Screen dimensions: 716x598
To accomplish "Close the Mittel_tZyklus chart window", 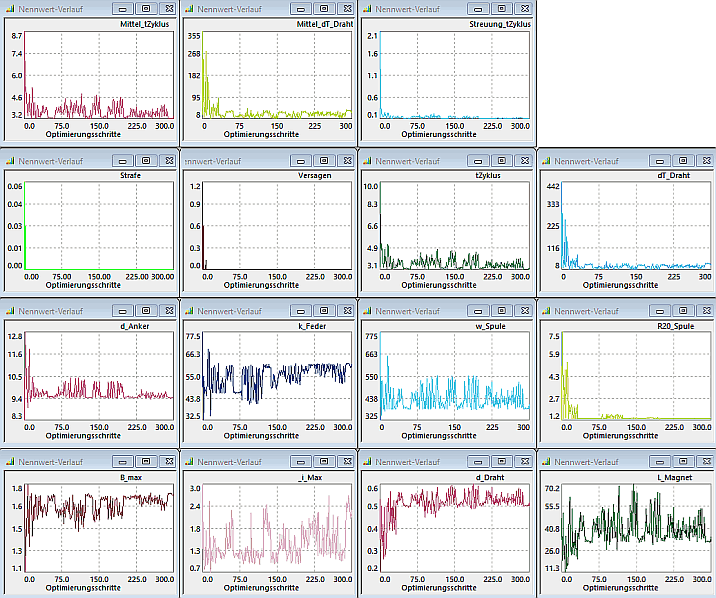I will point(168,9).
